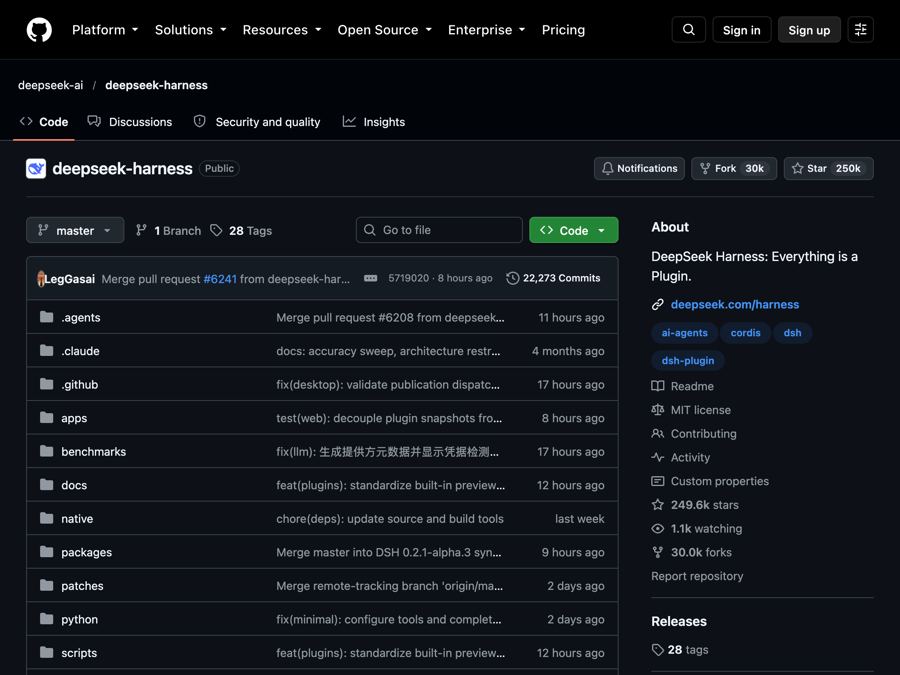
Task: Click the link icon beside deepseek.com/harness
Action: [x=658, y=305]
